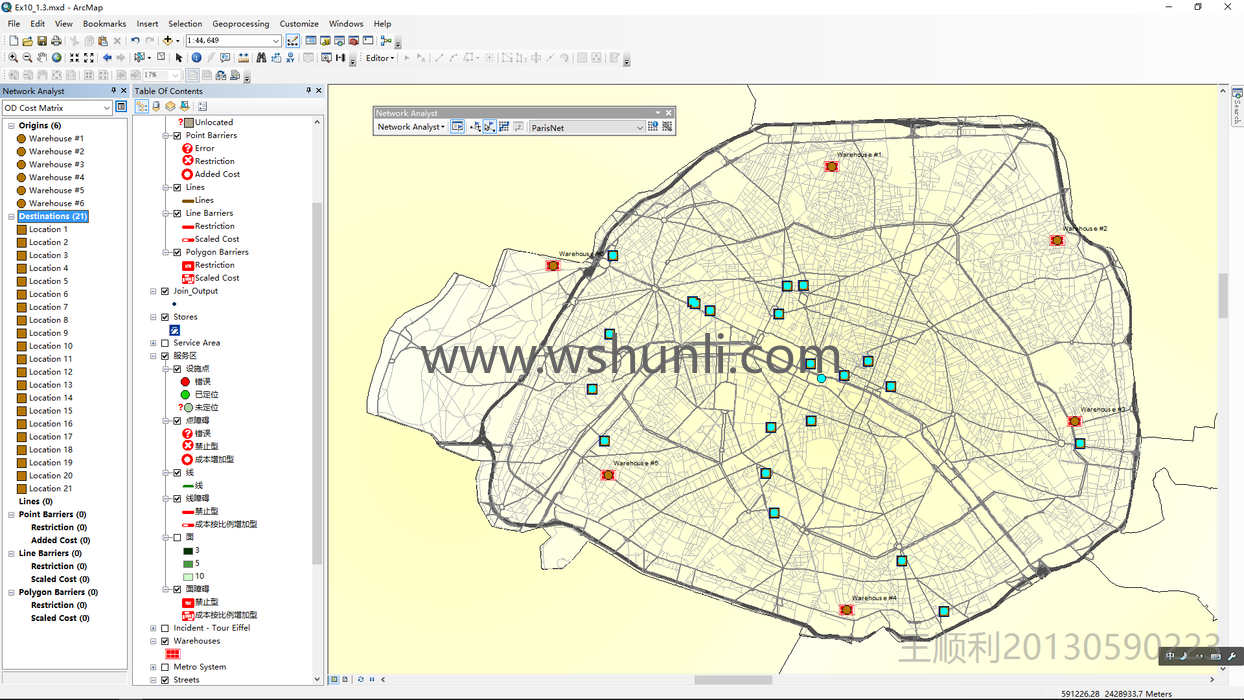Enable the Incident - Tour Eiffel layer
Viewport: 1244px width, 700px height.
[165, 629]
